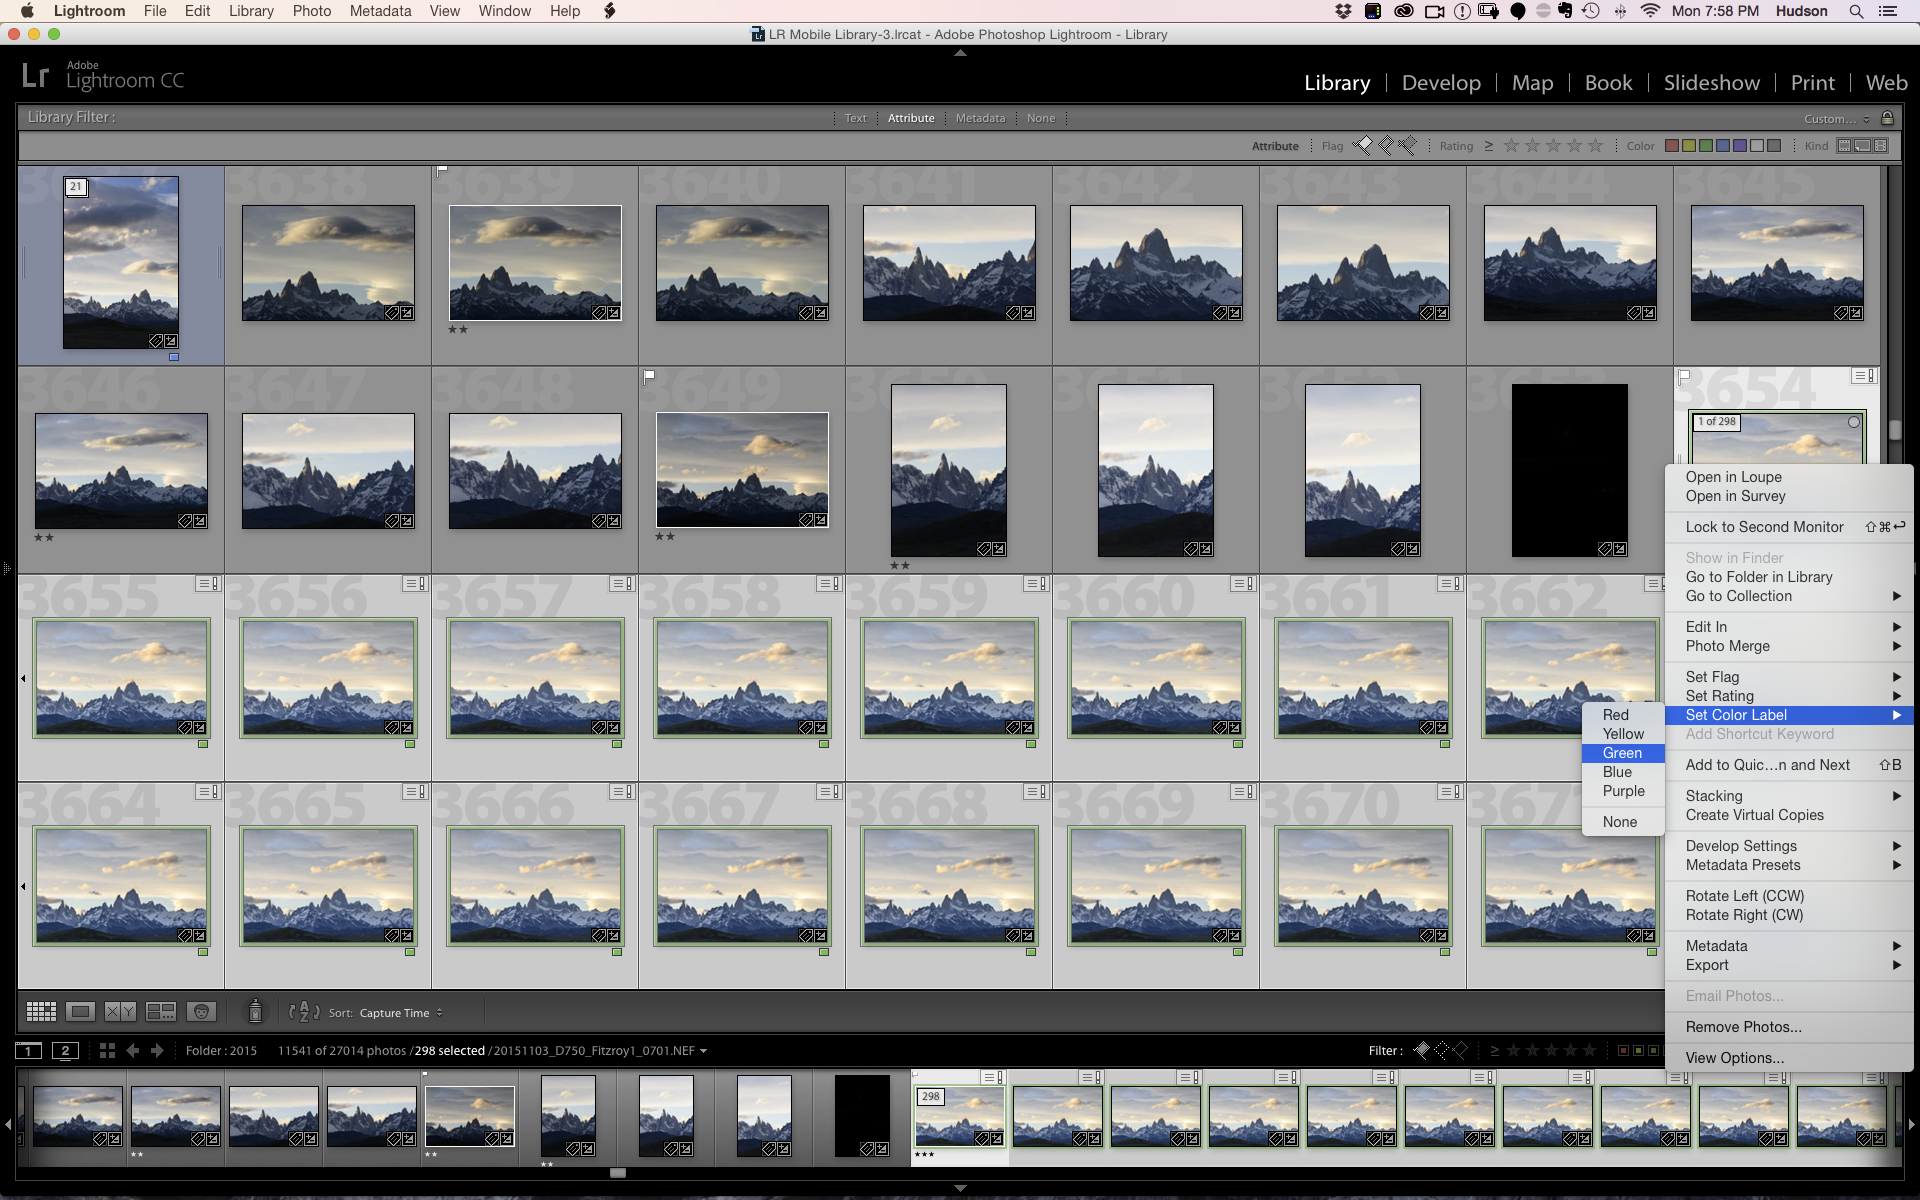Click the Metadata library filter button

pyautogui.click(x=980, y=118)
